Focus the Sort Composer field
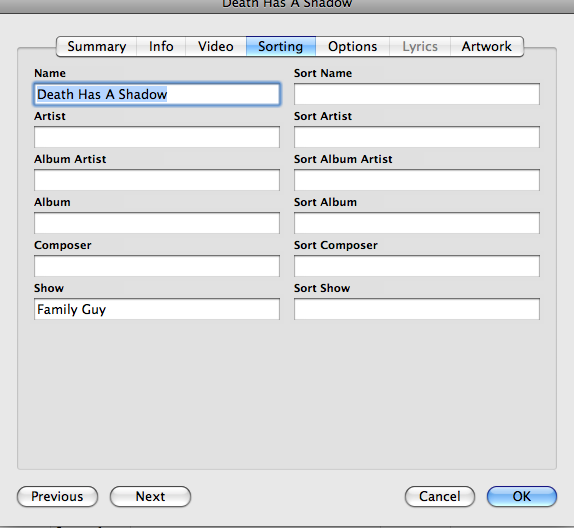The height and width of the screenshot is (528, 574). pos(417,266)
